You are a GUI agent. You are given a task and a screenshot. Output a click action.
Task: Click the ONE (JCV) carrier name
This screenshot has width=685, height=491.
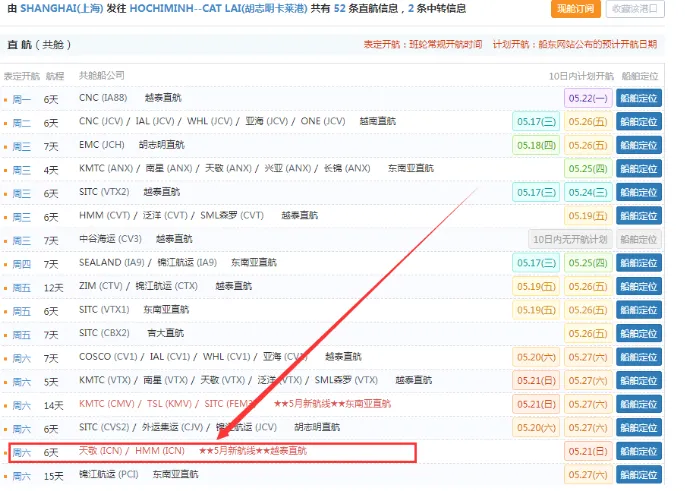(323, 121)
